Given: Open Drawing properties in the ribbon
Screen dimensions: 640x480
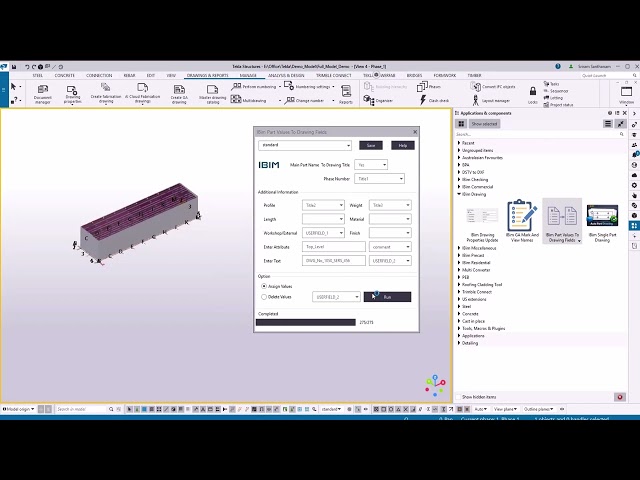Looking at the screenshot, I should (73, 94).
